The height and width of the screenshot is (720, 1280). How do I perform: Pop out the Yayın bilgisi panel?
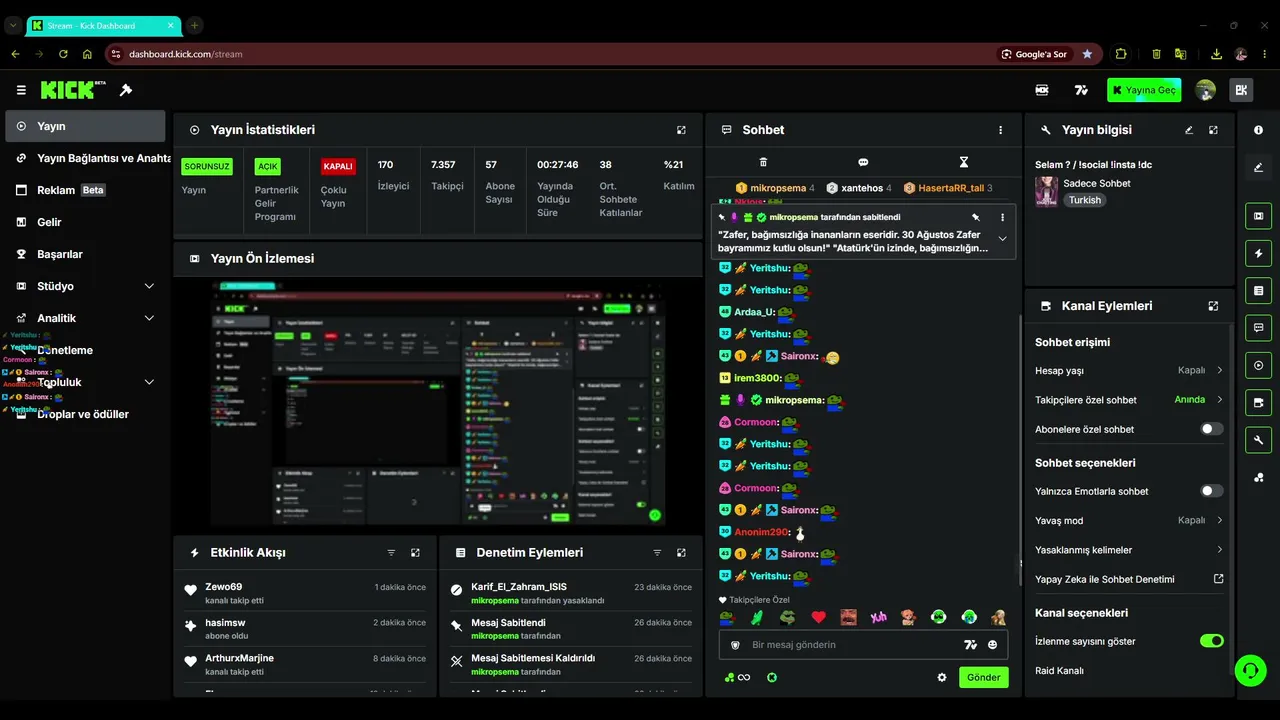(1213, 130)
